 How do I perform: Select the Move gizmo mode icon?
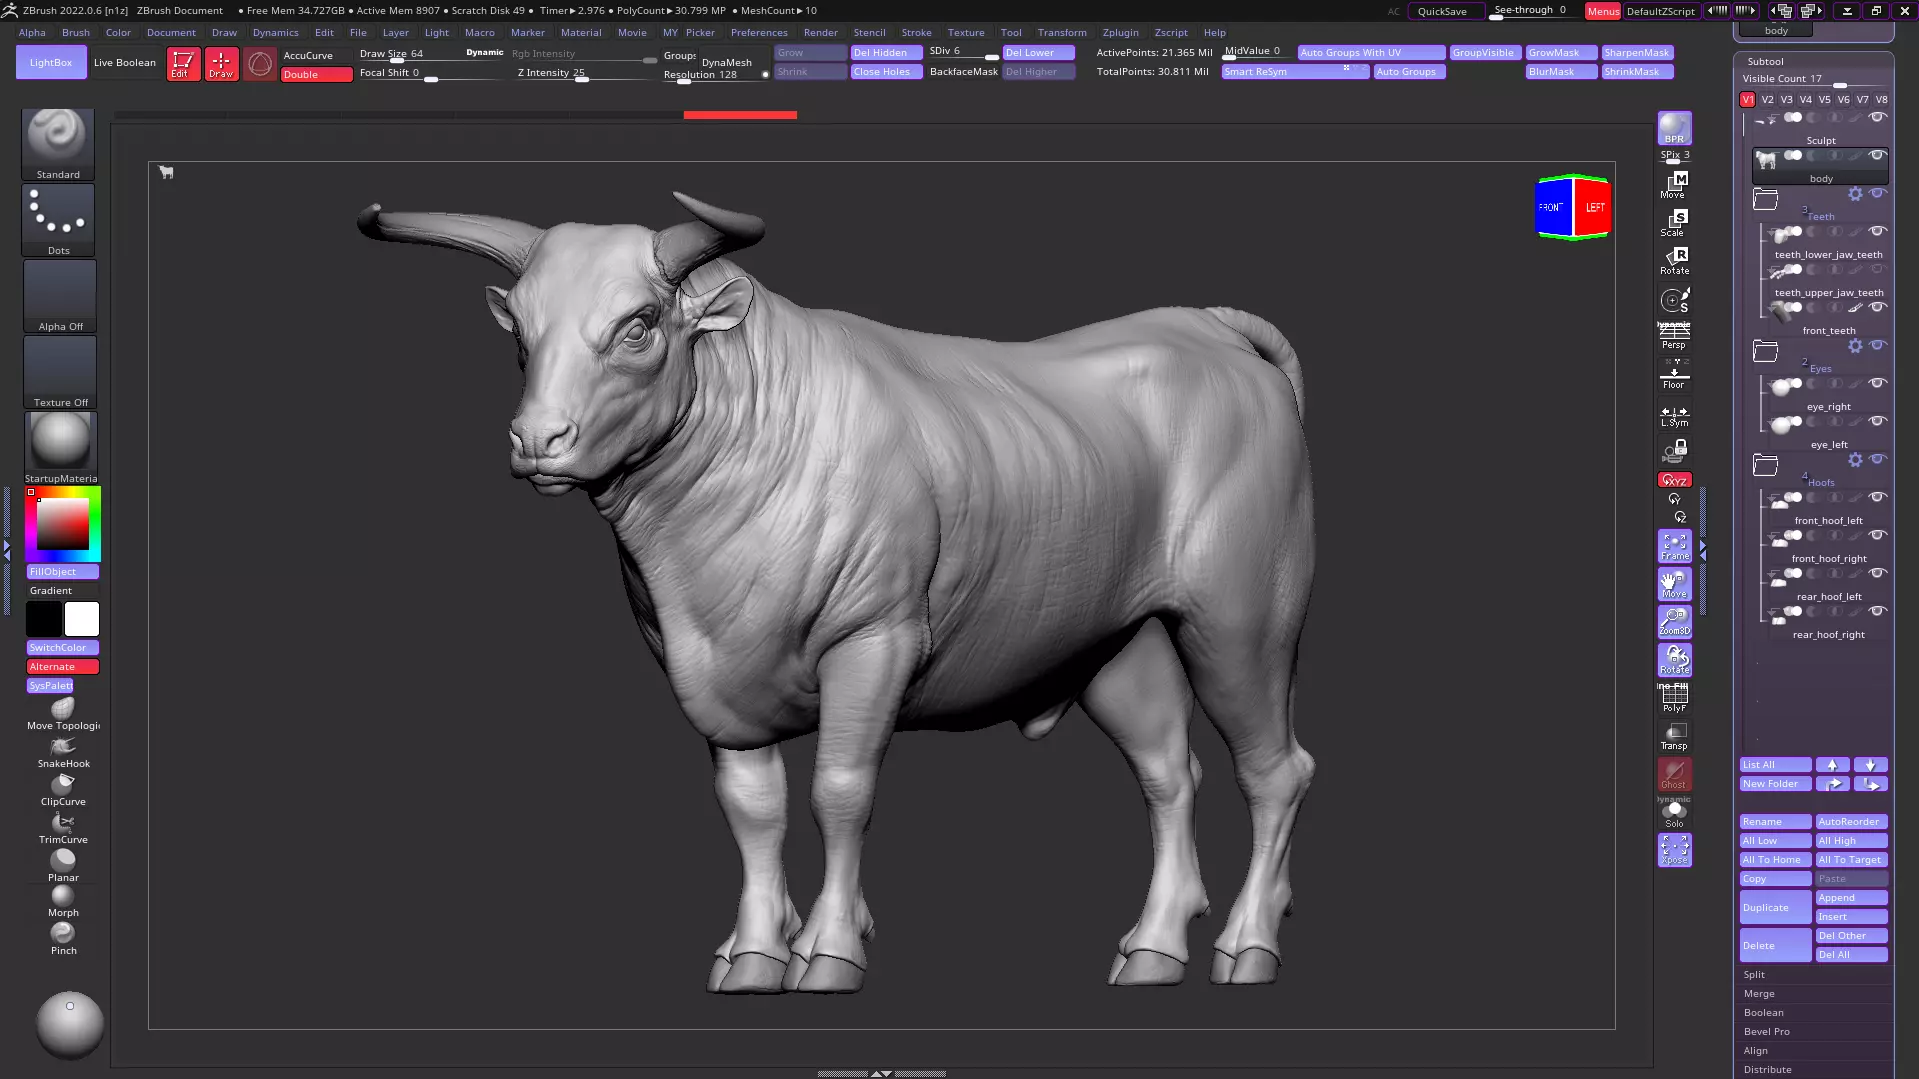[1674, 184]
